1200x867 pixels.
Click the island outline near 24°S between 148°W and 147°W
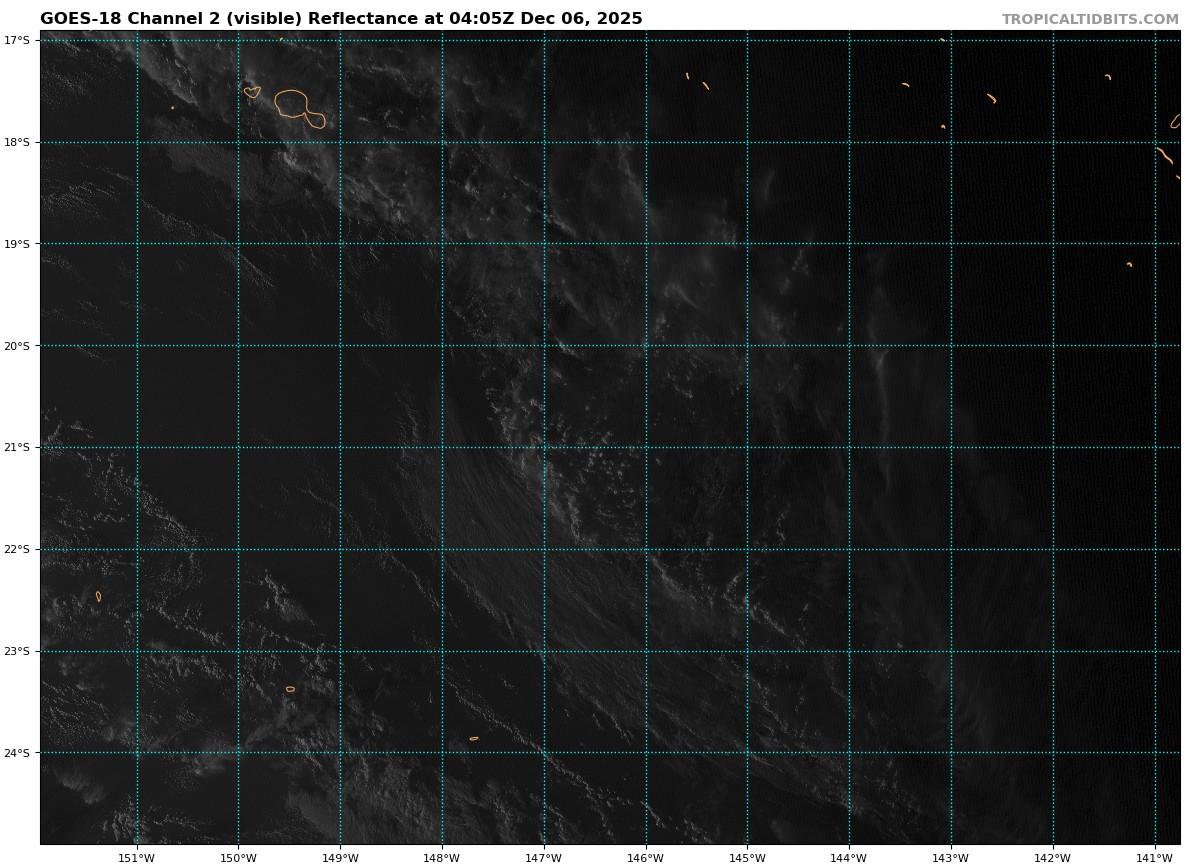tap(474, 739)
